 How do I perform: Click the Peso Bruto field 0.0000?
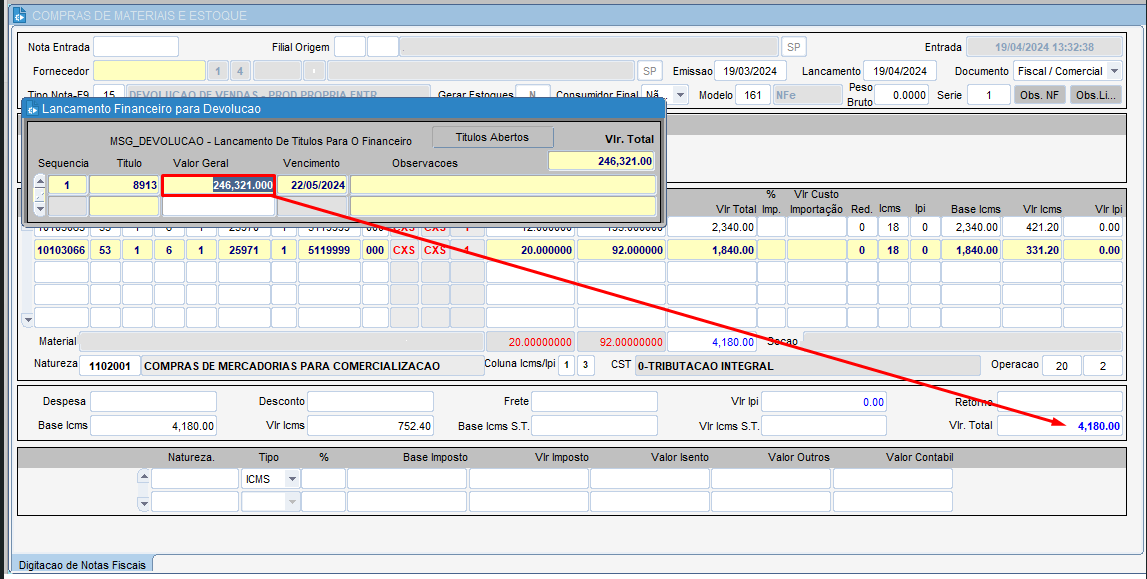pos(901,95)
